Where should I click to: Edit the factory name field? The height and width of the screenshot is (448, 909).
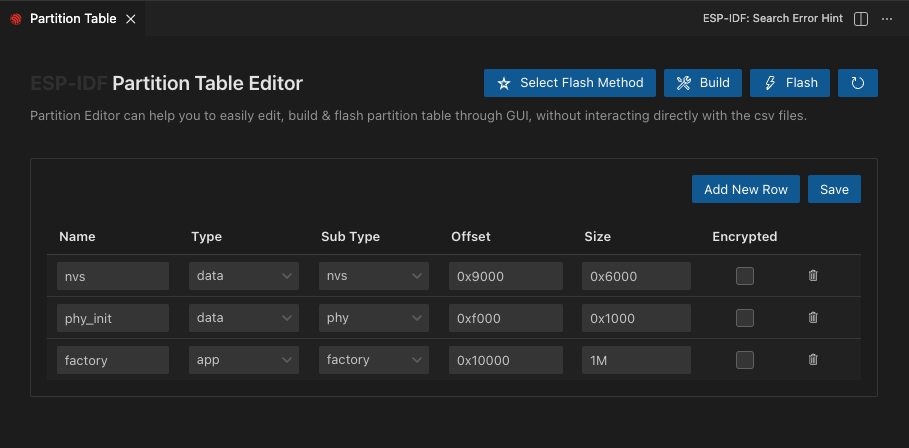[x=113, y=360]
